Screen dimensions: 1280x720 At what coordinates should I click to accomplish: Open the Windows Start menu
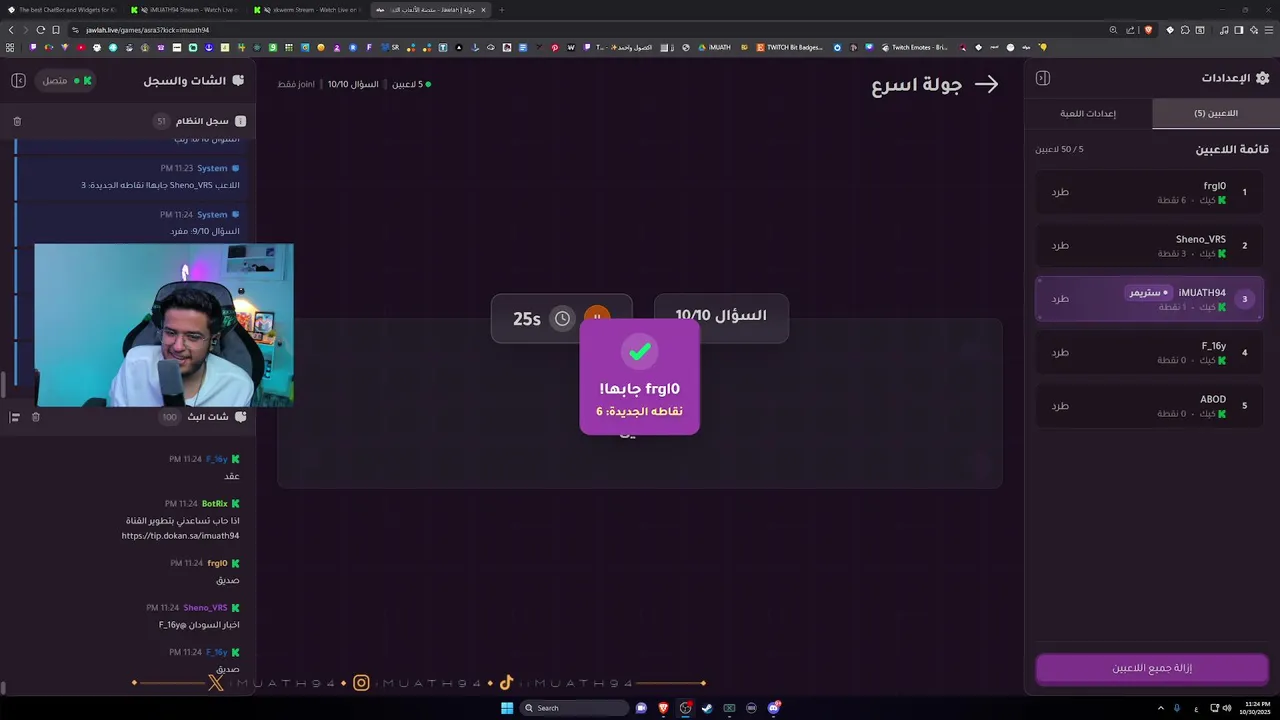[507, 708]
